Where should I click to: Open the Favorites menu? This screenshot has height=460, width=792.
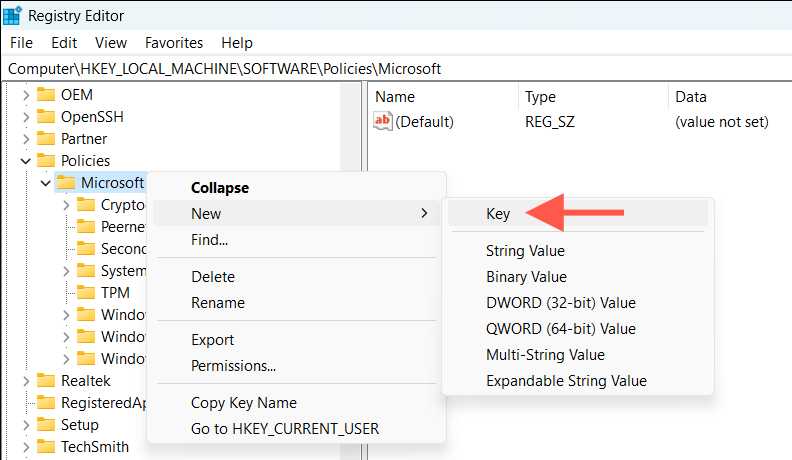[174, 43]
